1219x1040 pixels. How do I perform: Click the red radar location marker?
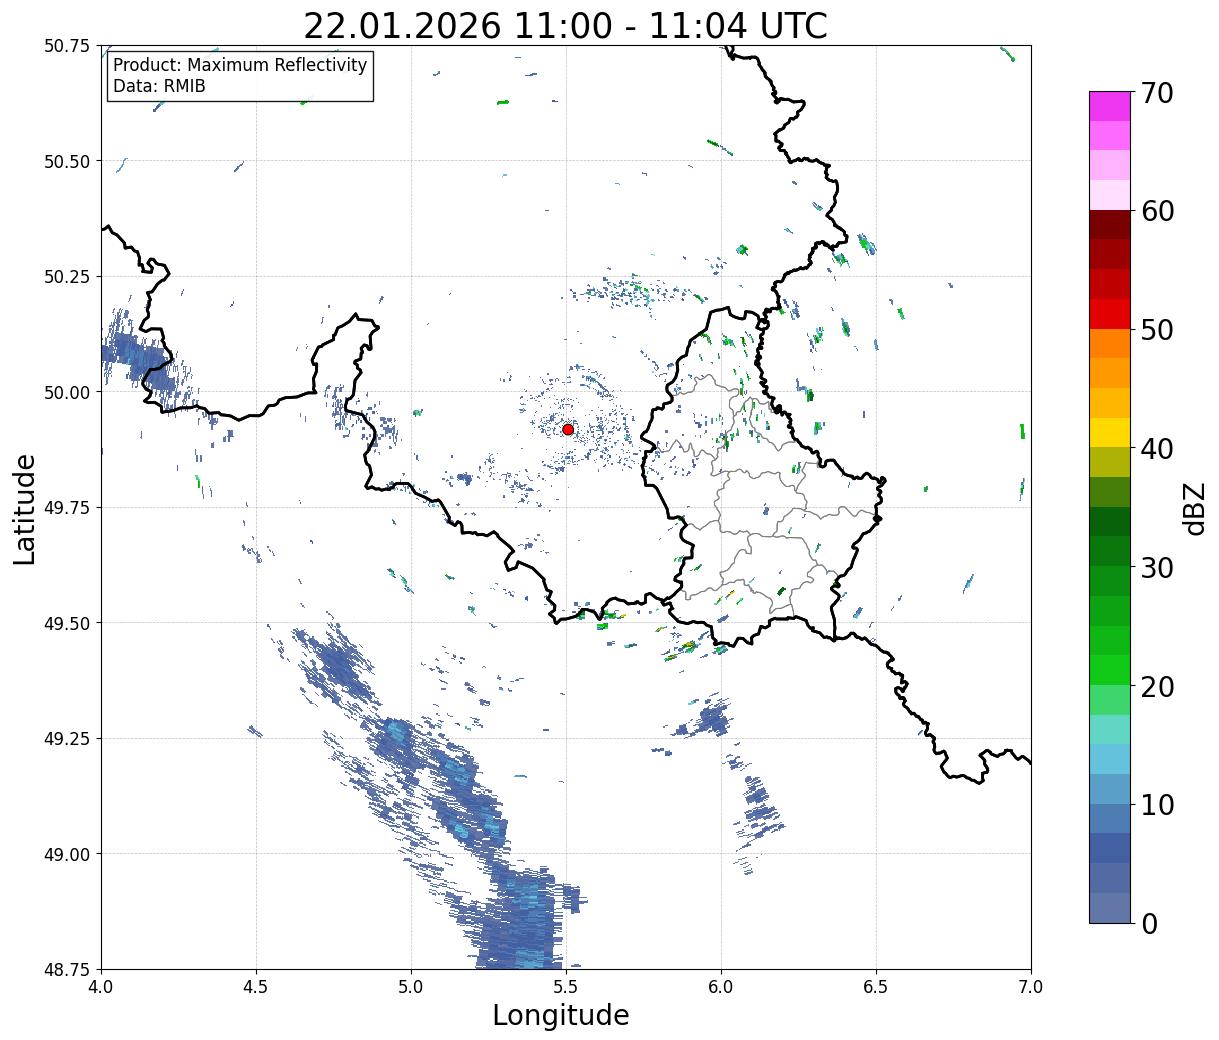click(568, 429)
